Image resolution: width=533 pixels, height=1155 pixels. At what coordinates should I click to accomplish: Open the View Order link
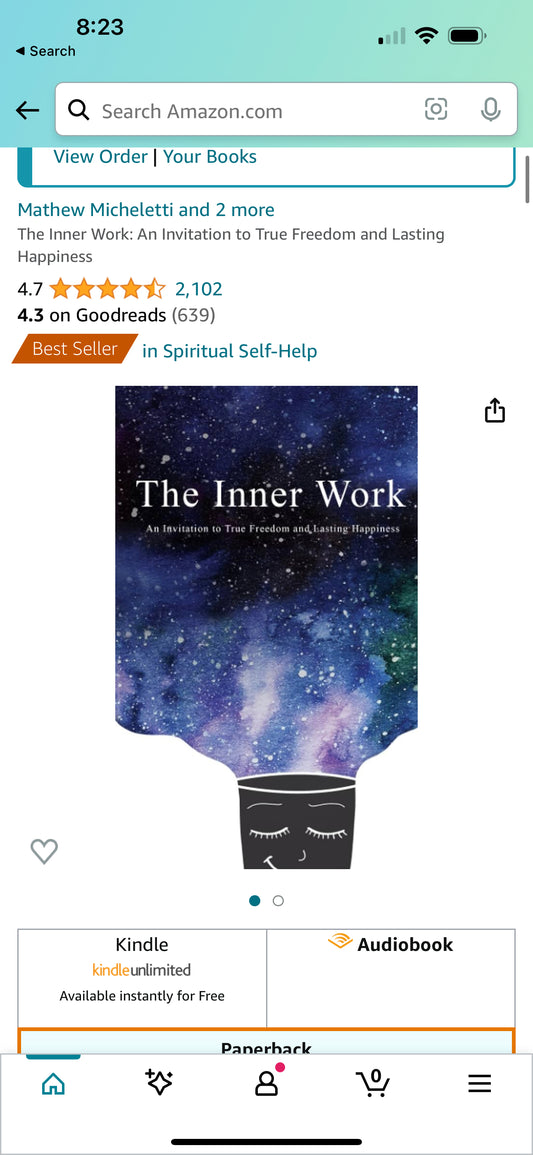(x=100, y=157)
